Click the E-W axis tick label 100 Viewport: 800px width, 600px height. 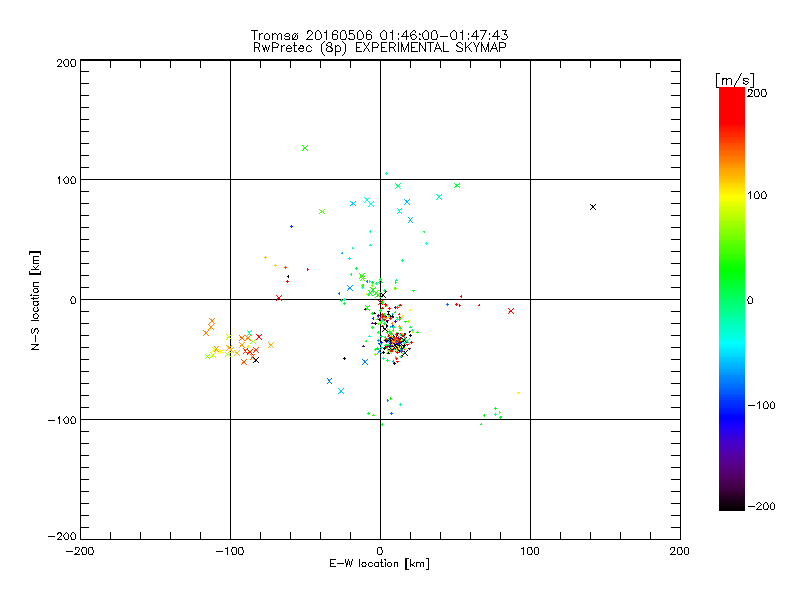tap(530, 551)
